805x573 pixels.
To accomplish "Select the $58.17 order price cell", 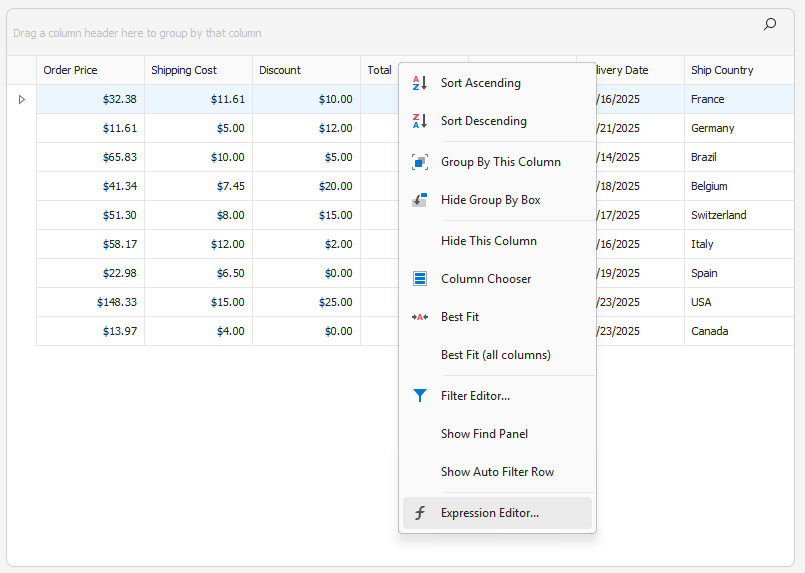I will (x=90, y=244).
